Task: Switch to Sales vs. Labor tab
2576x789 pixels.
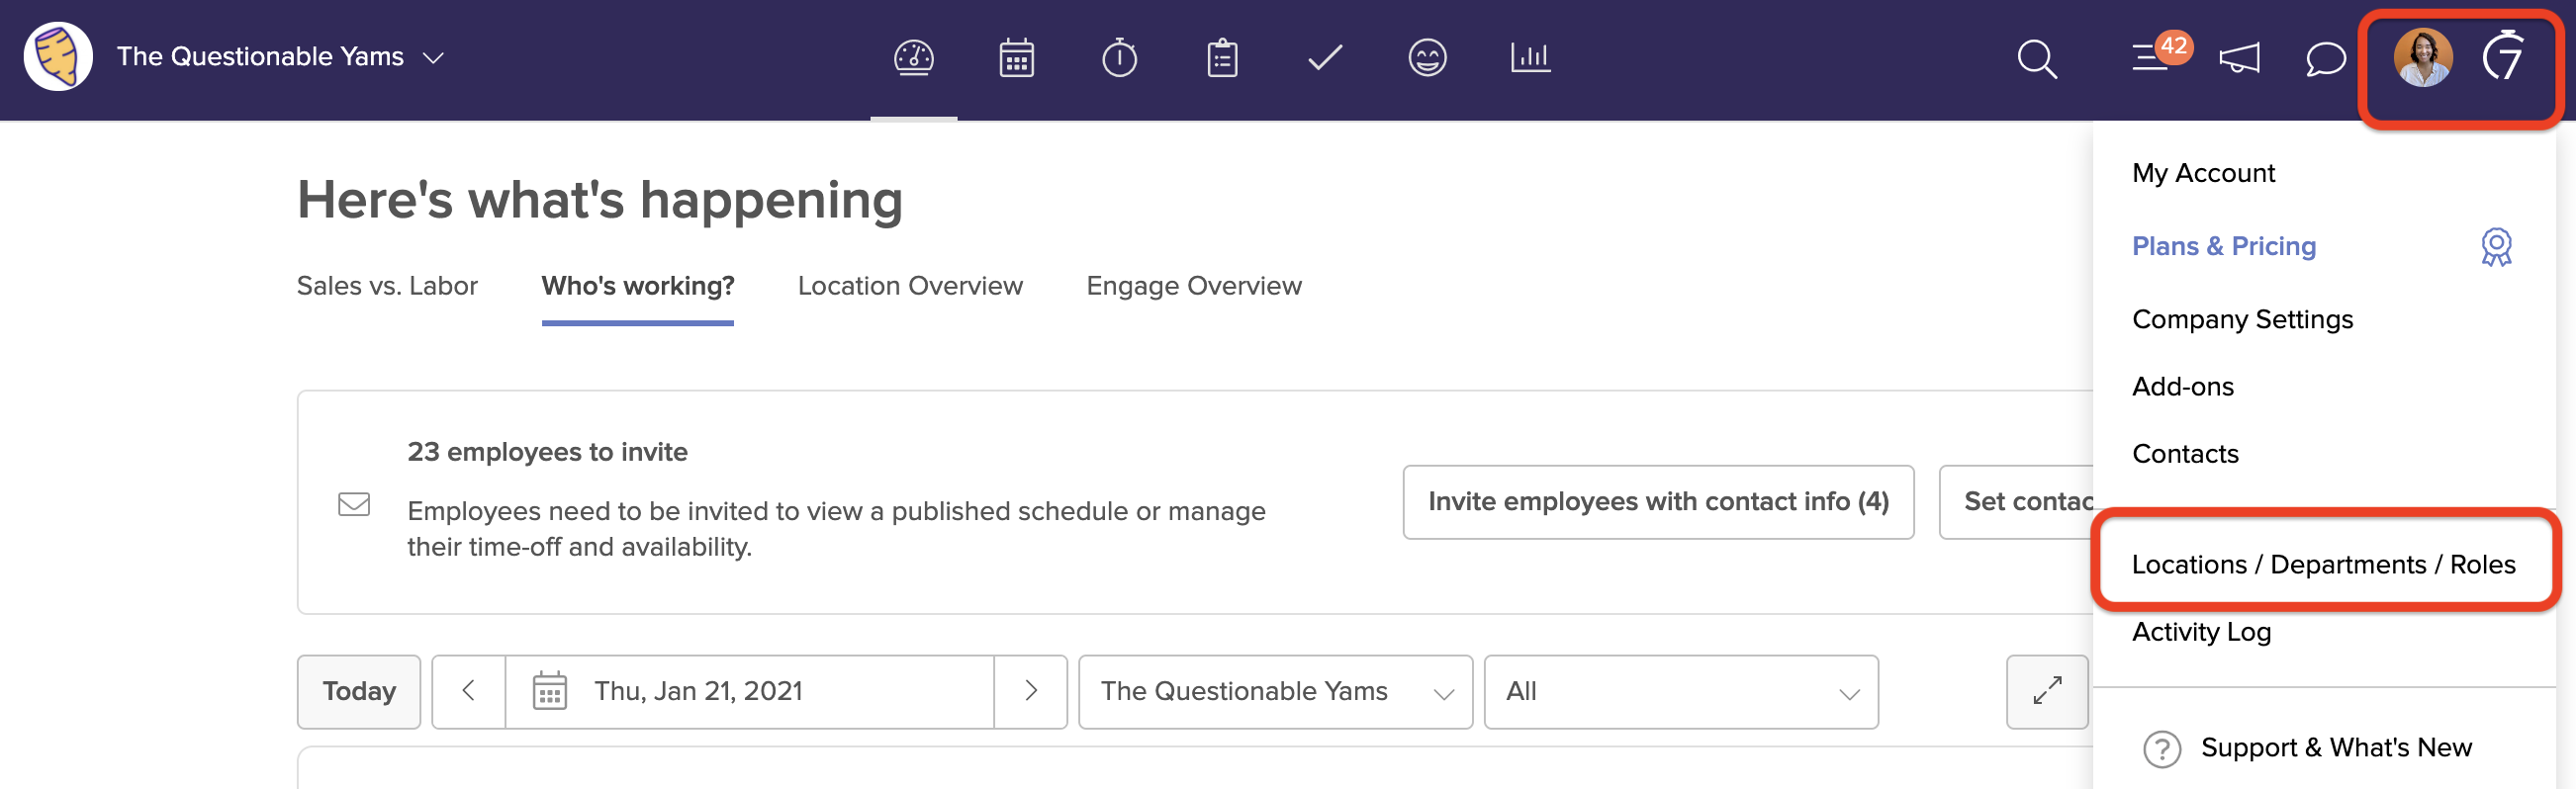Action: tap(387, 286)
